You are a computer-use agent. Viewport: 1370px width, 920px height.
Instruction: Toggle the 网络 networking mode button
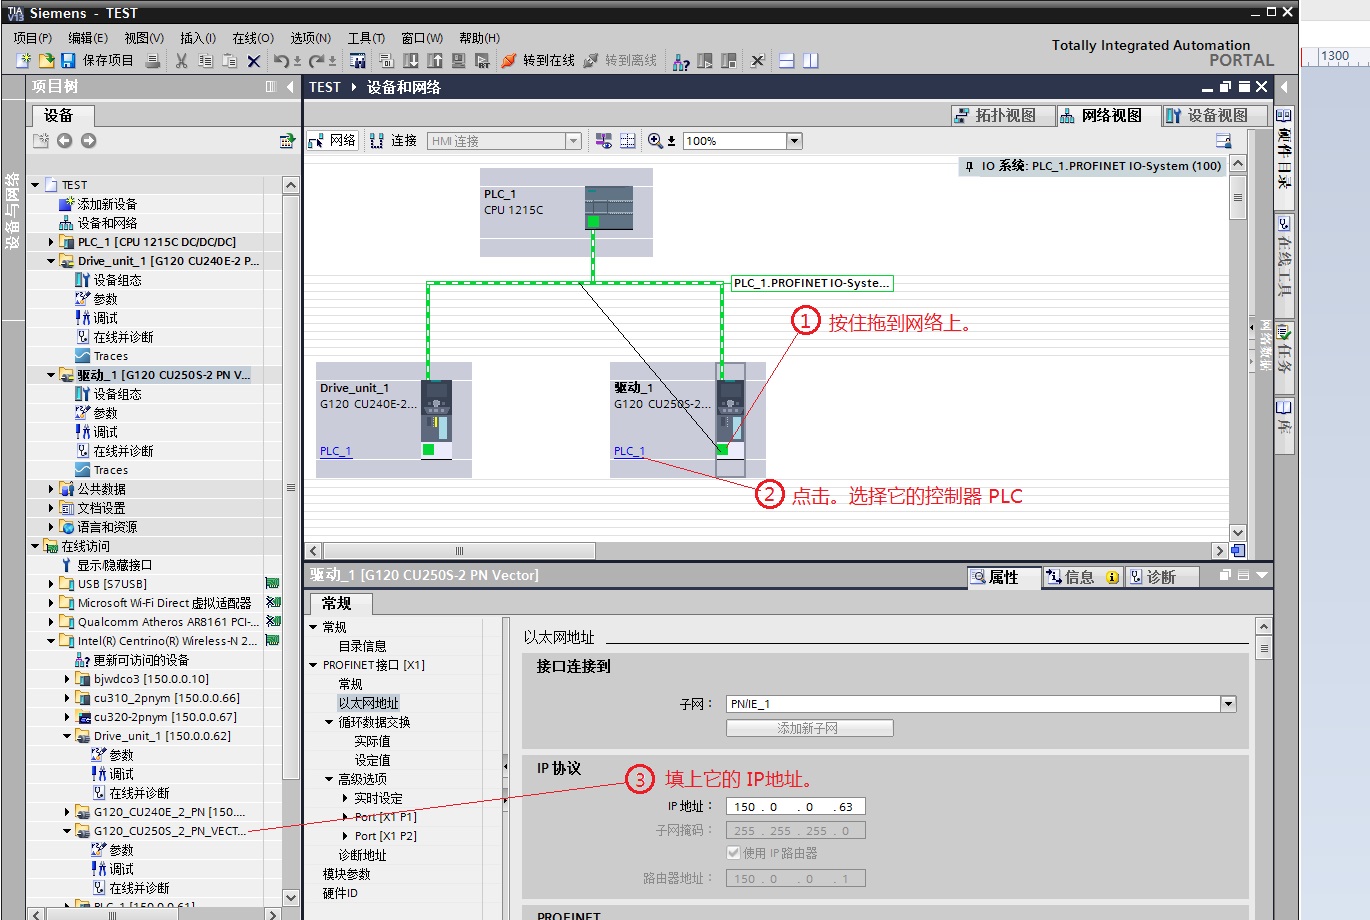333,141
